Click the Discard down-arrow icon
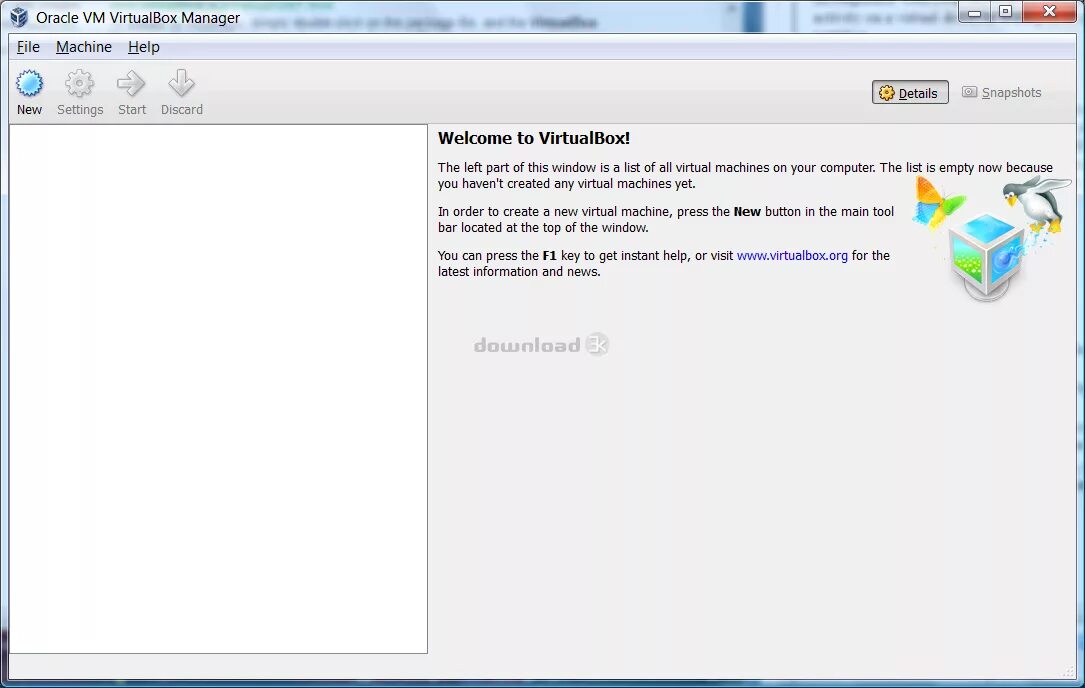This screenshot has height=688, width=1085. [x=181, y=84]
